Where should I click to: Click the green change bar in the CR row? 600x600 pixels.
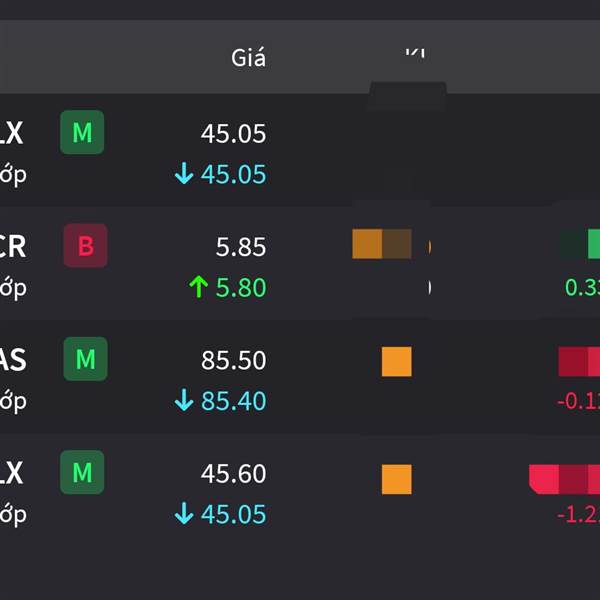[x=580, y=244]
